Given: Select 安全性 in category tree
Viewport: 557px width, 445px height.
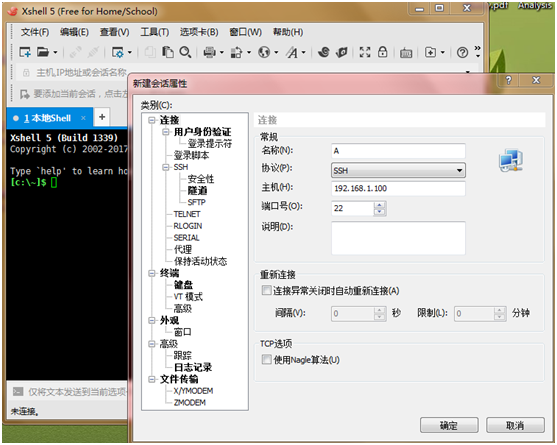Looking at the screenshot, I should 201,179.
